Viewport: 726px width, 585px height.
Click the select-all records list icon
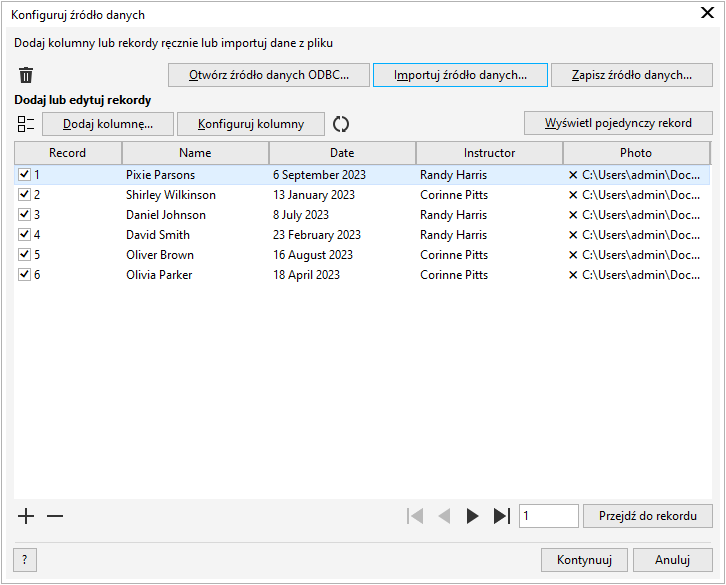click(26, 124)
